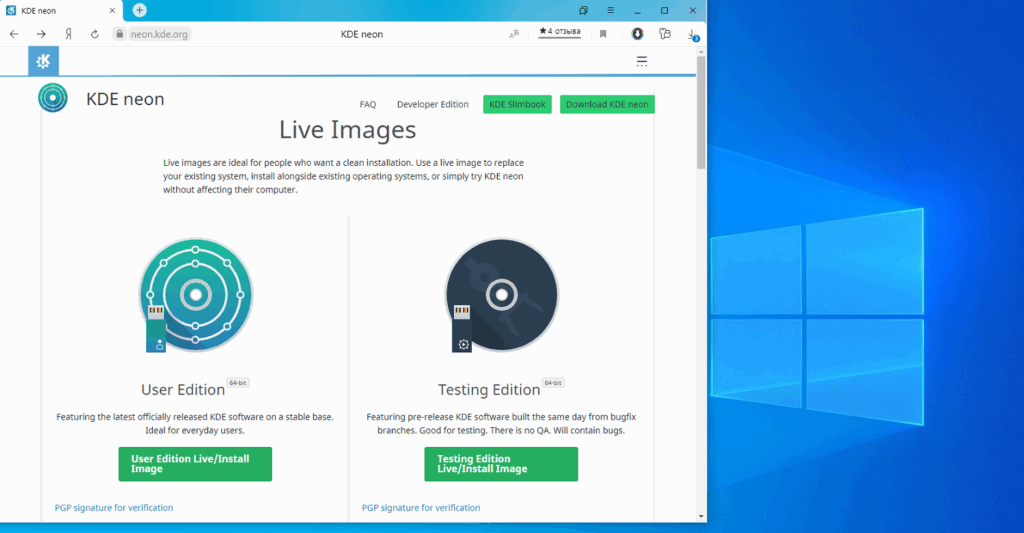Image resolution: width=1024 pixels, height=533 pixels.
Task: Open the hamburger menu on the KDE page
Action: [x=642, y=61]
